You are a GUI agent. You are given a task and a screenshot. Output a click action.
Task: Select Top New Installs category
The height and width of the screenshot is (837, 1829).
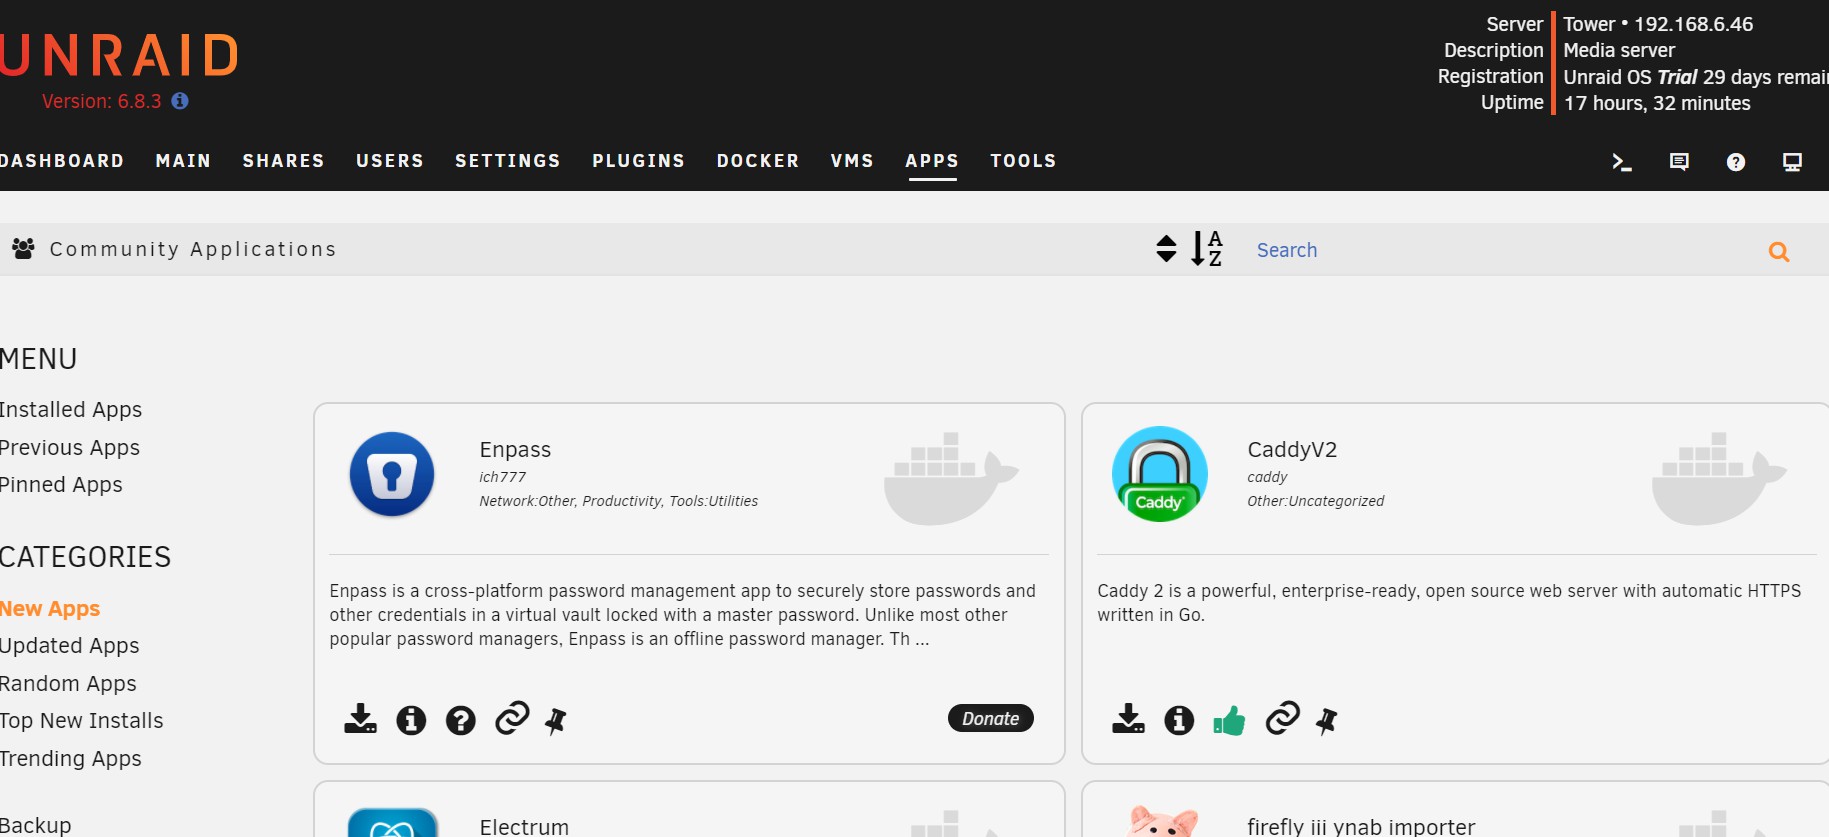point(82,720)
